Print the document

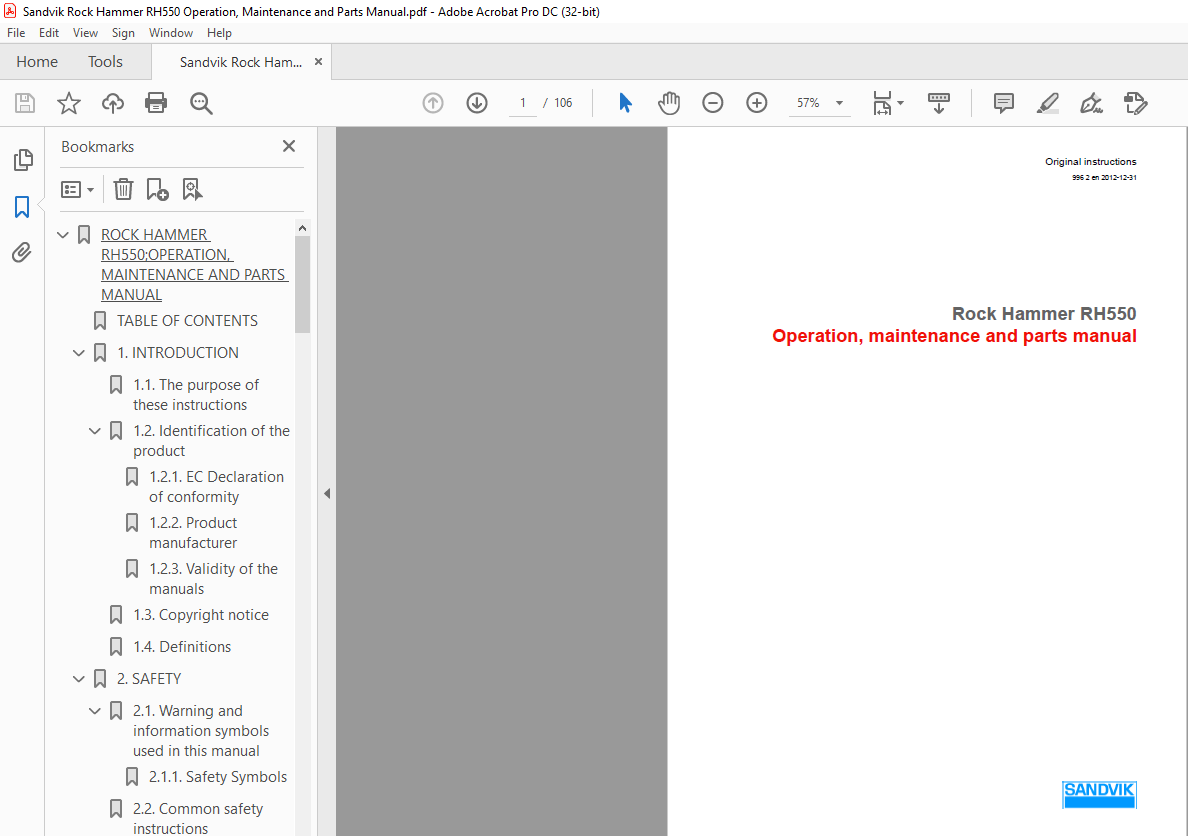click(156, 103)
